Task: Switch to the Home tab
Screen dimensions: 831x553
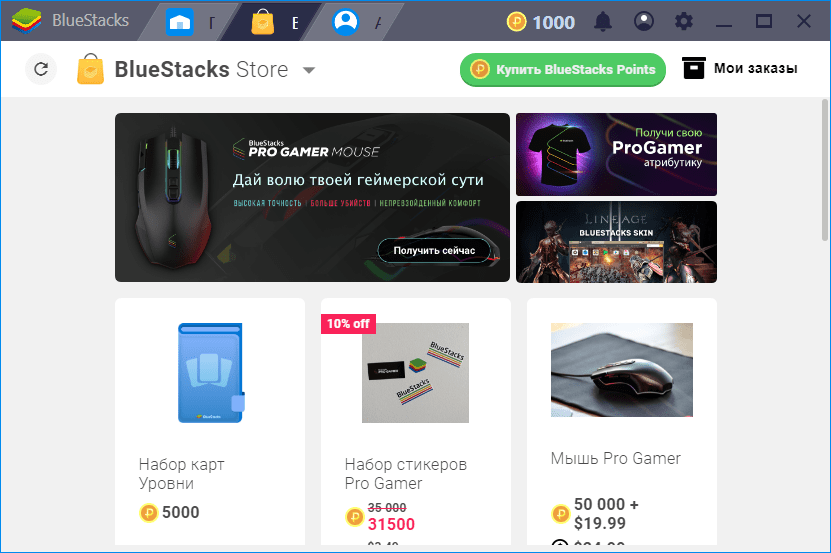Action: point(180,22)
